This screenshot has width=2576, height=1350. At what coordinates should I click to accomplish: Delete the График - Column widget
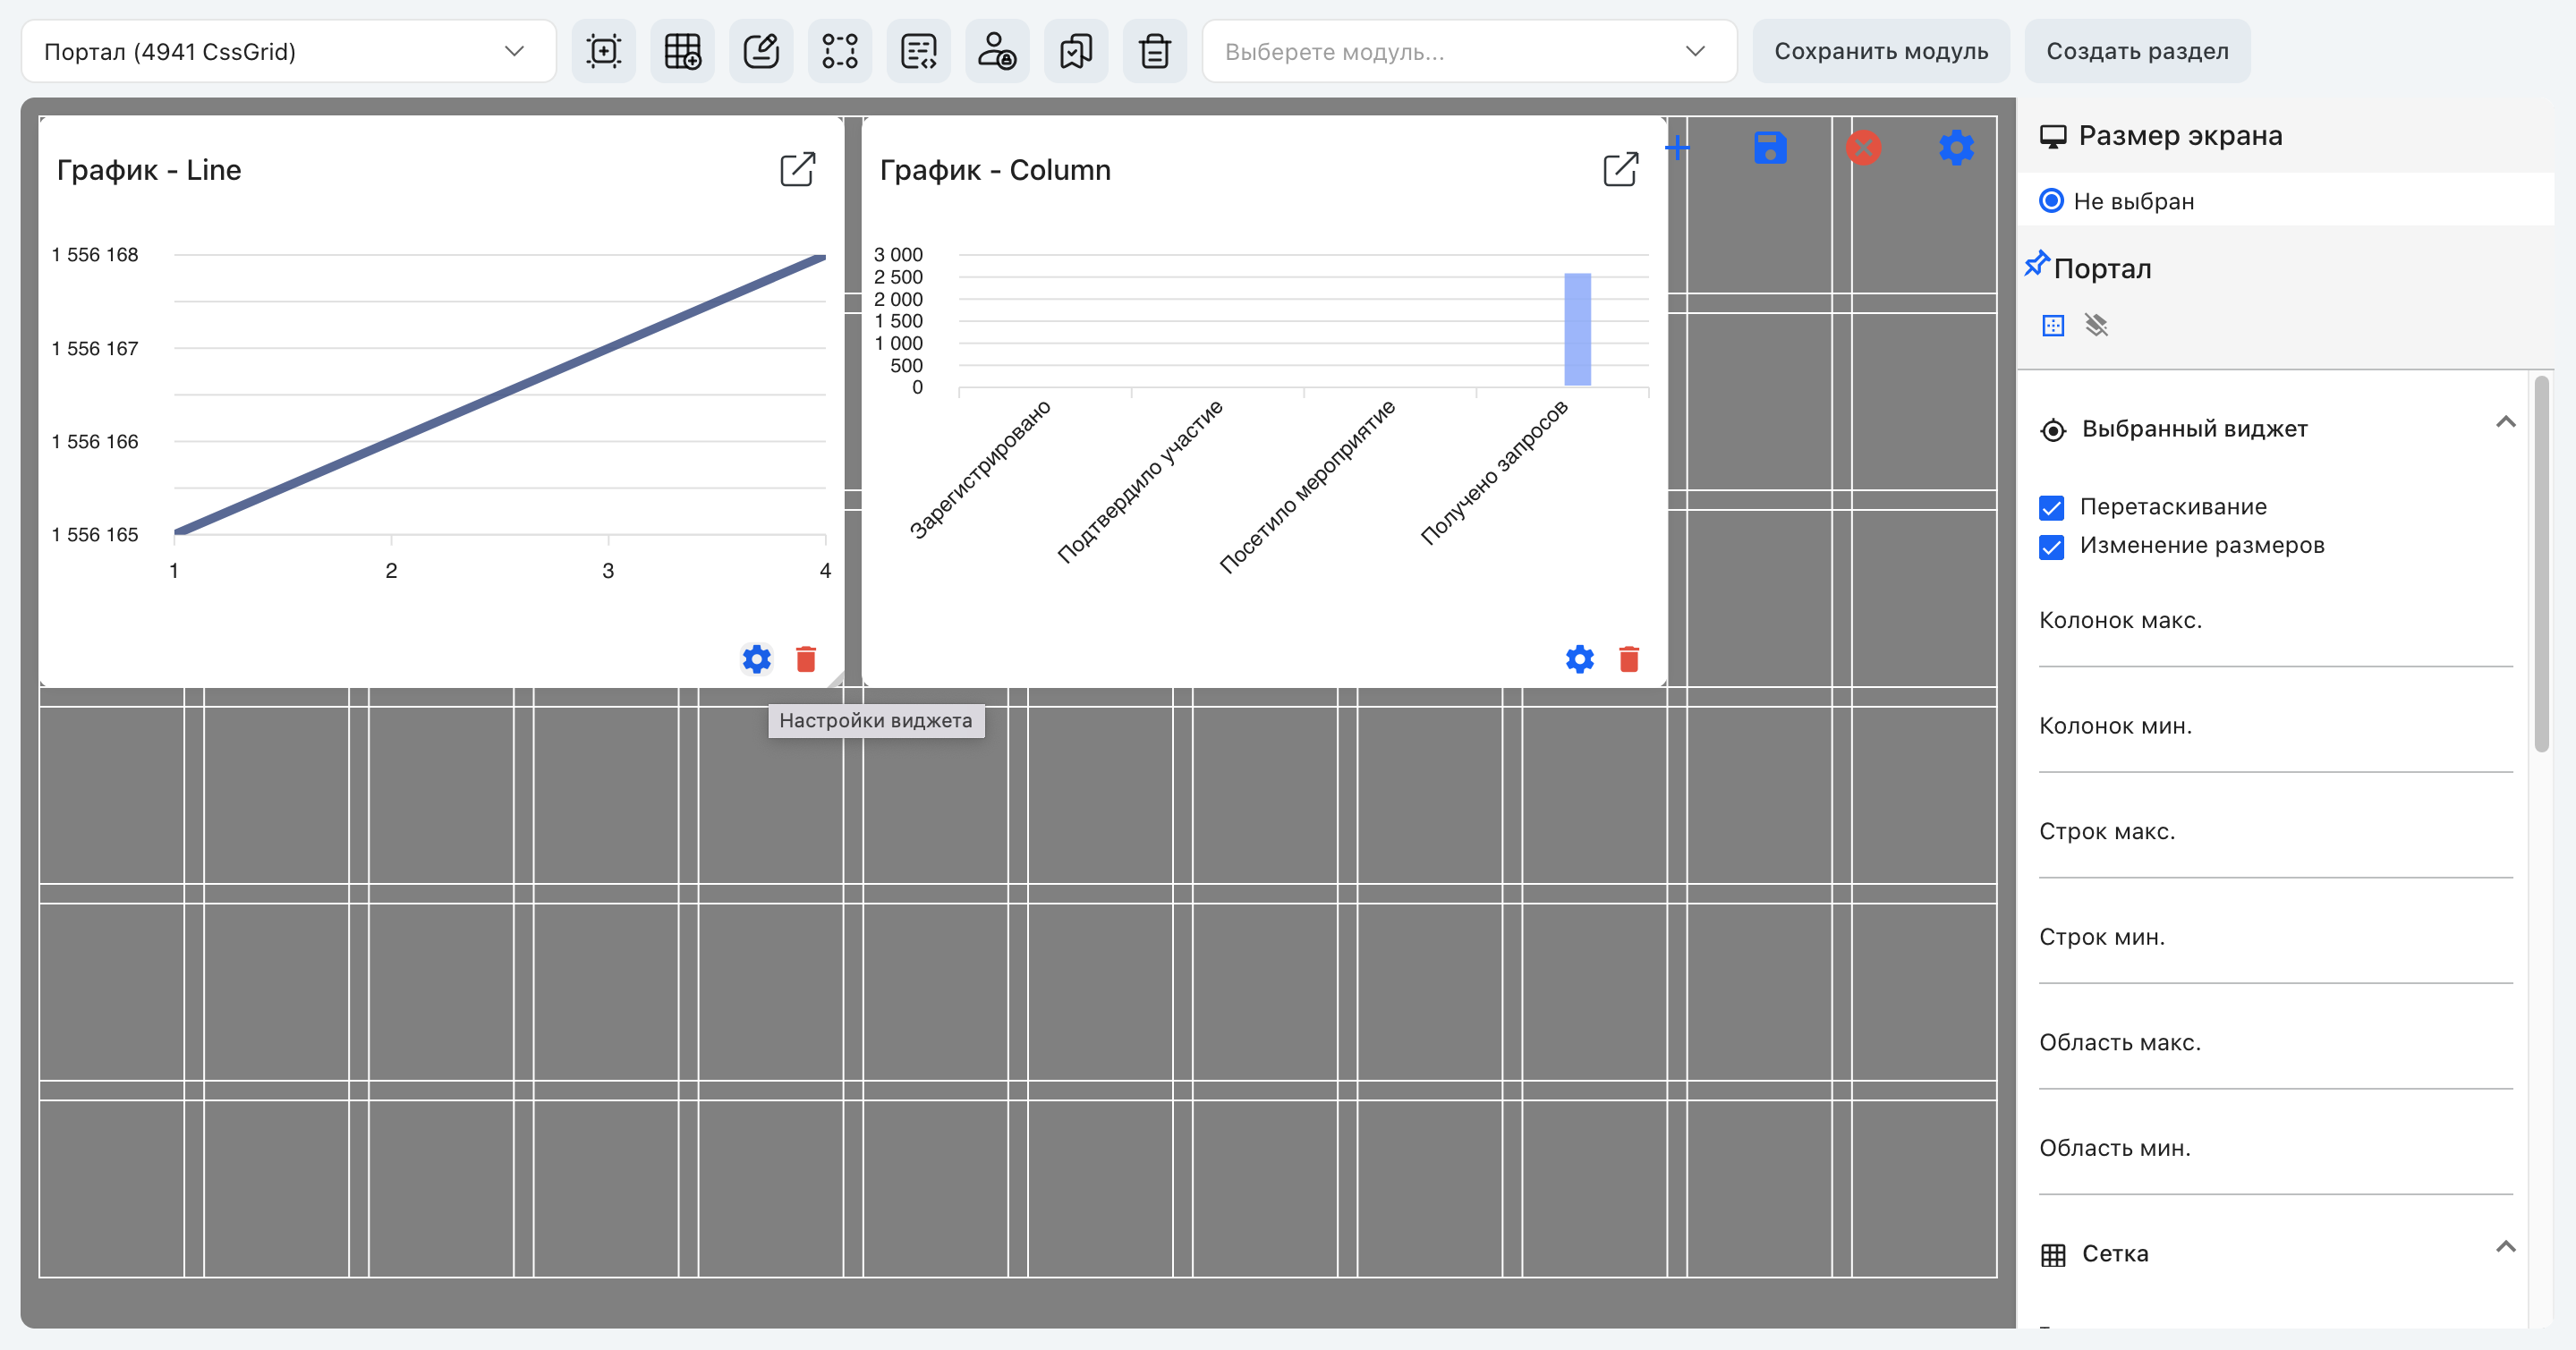pos(1629,659)
